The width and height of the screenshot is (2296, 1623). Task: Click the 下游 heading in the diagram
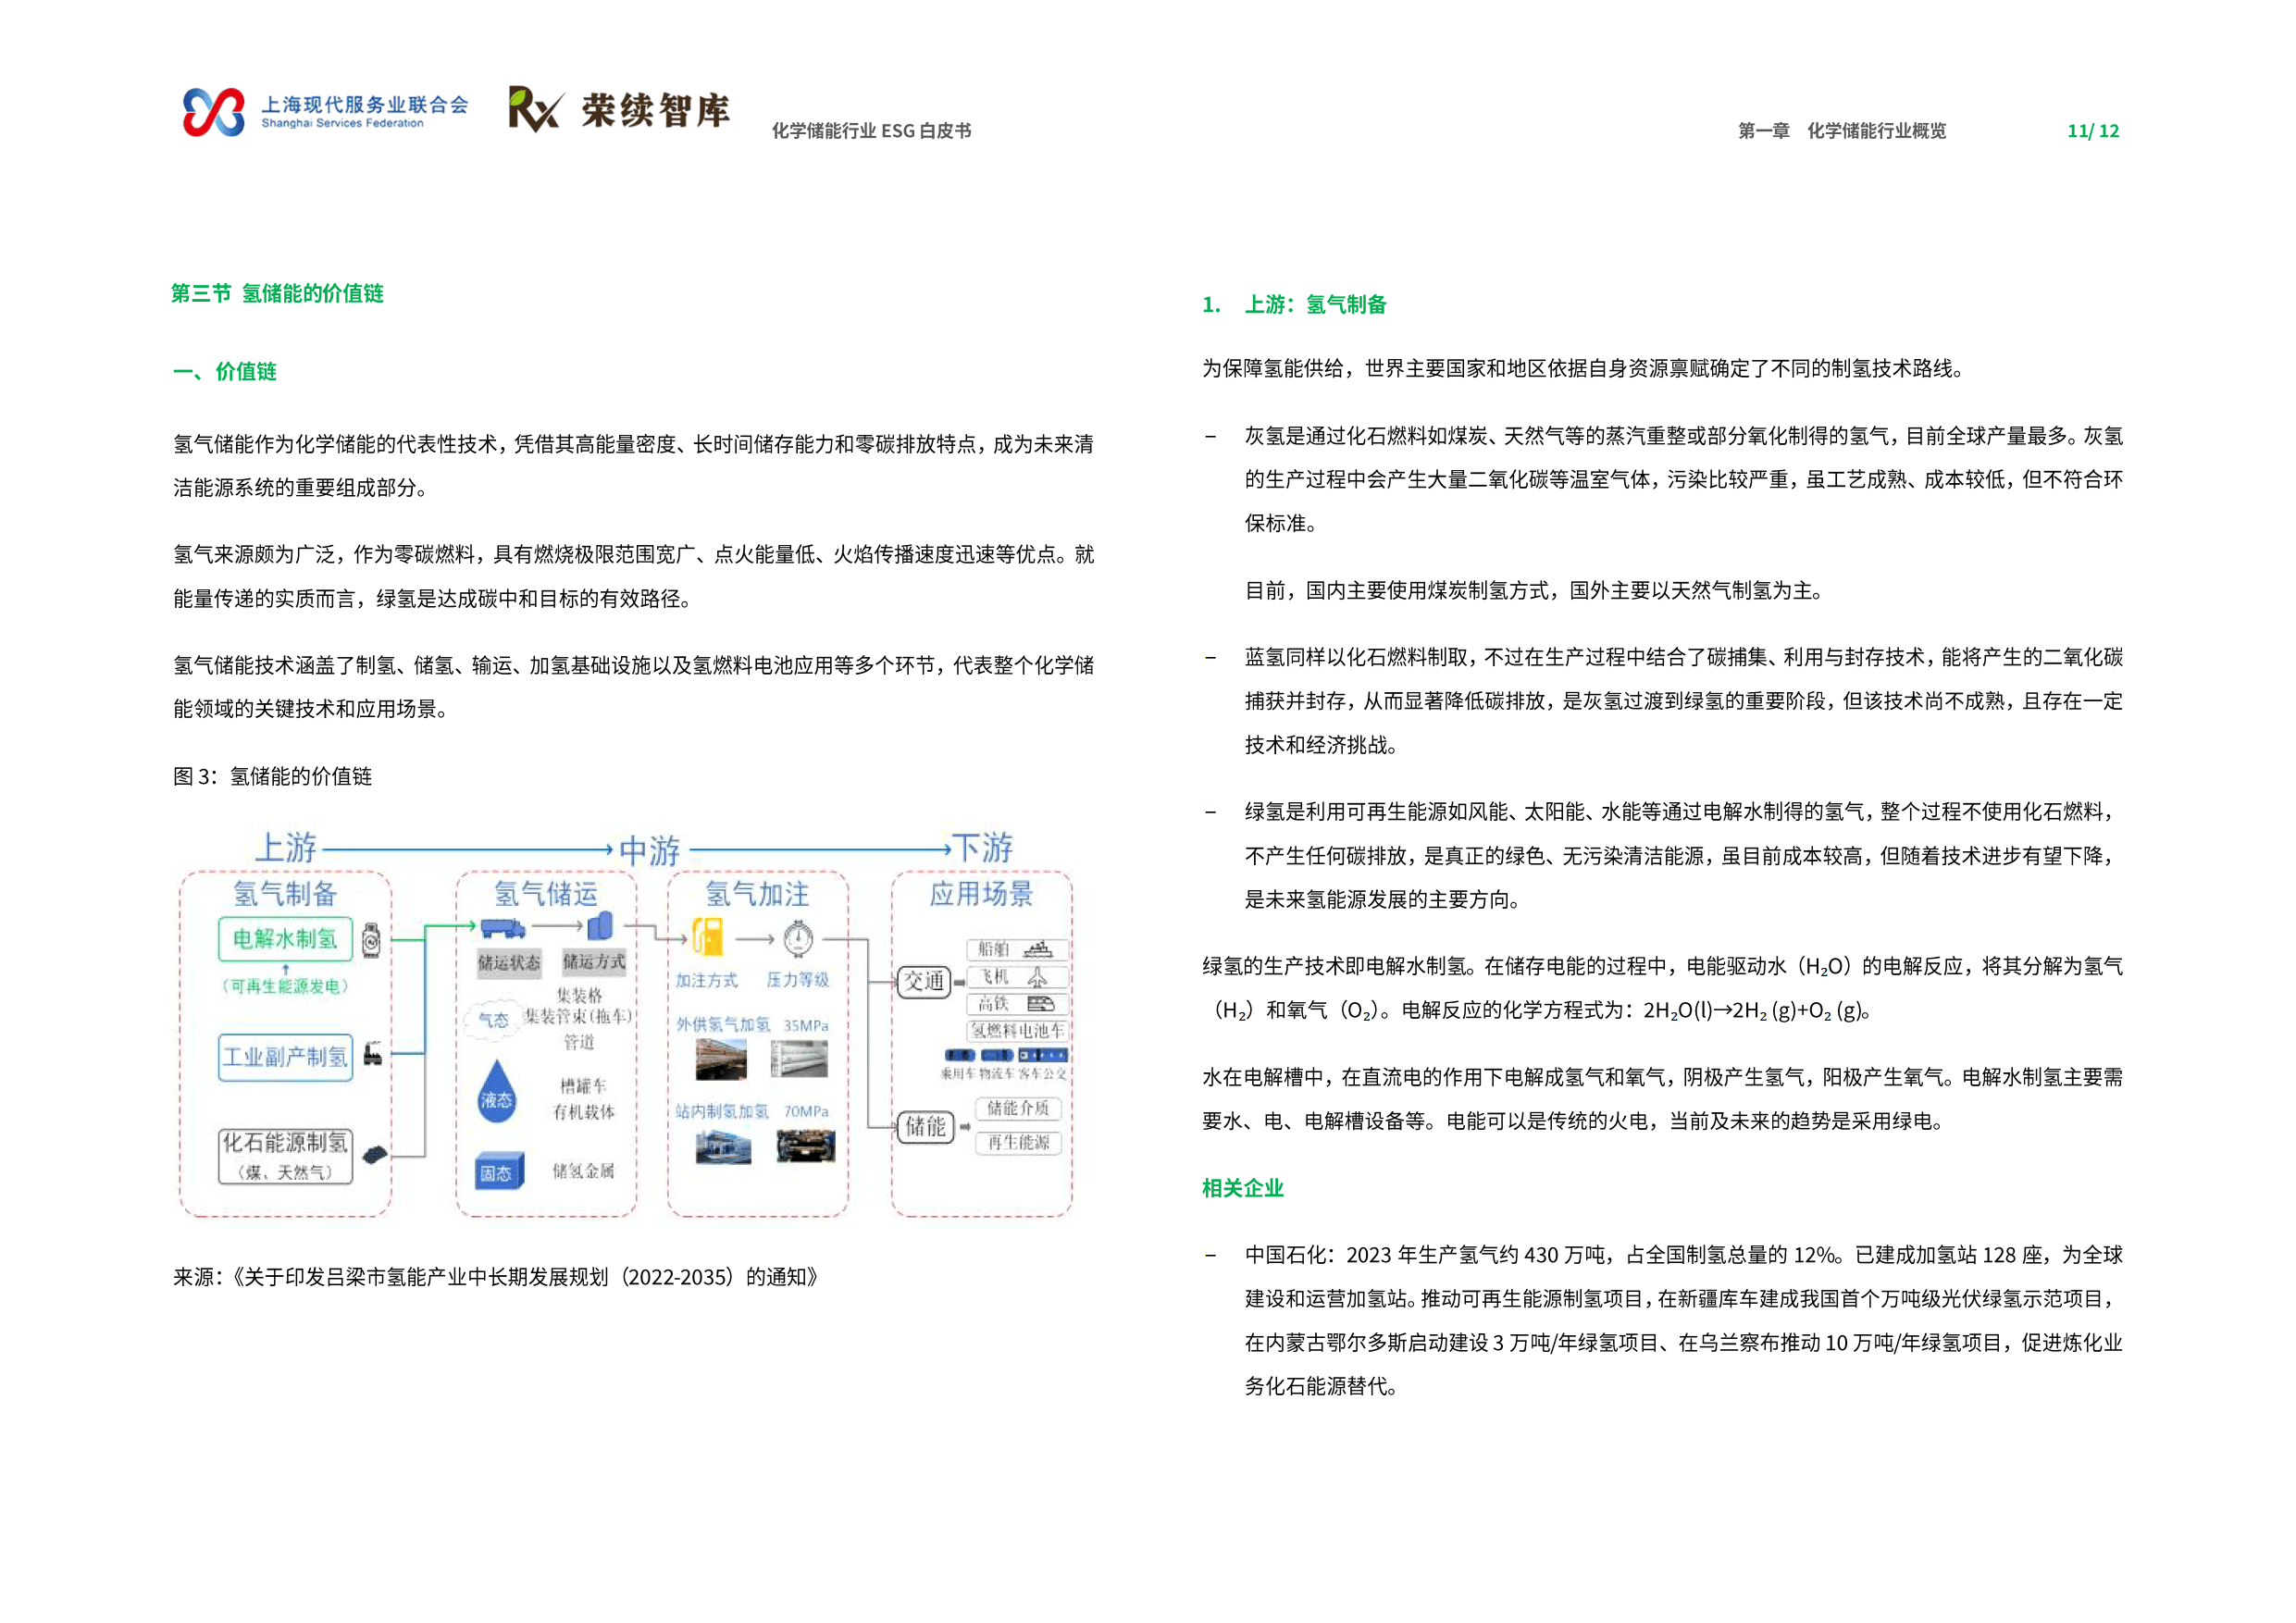coord(982,848)
